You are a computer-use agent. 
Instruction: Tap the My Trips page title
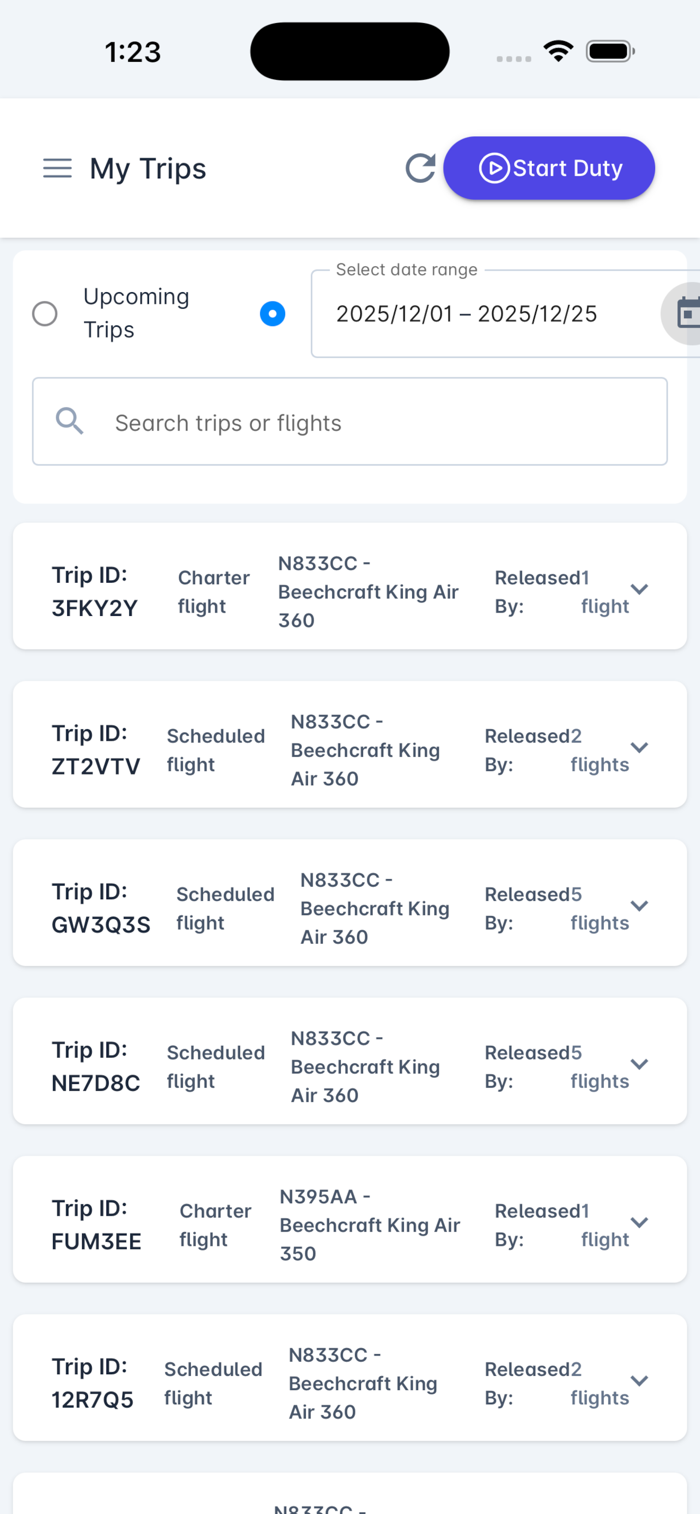148,169
